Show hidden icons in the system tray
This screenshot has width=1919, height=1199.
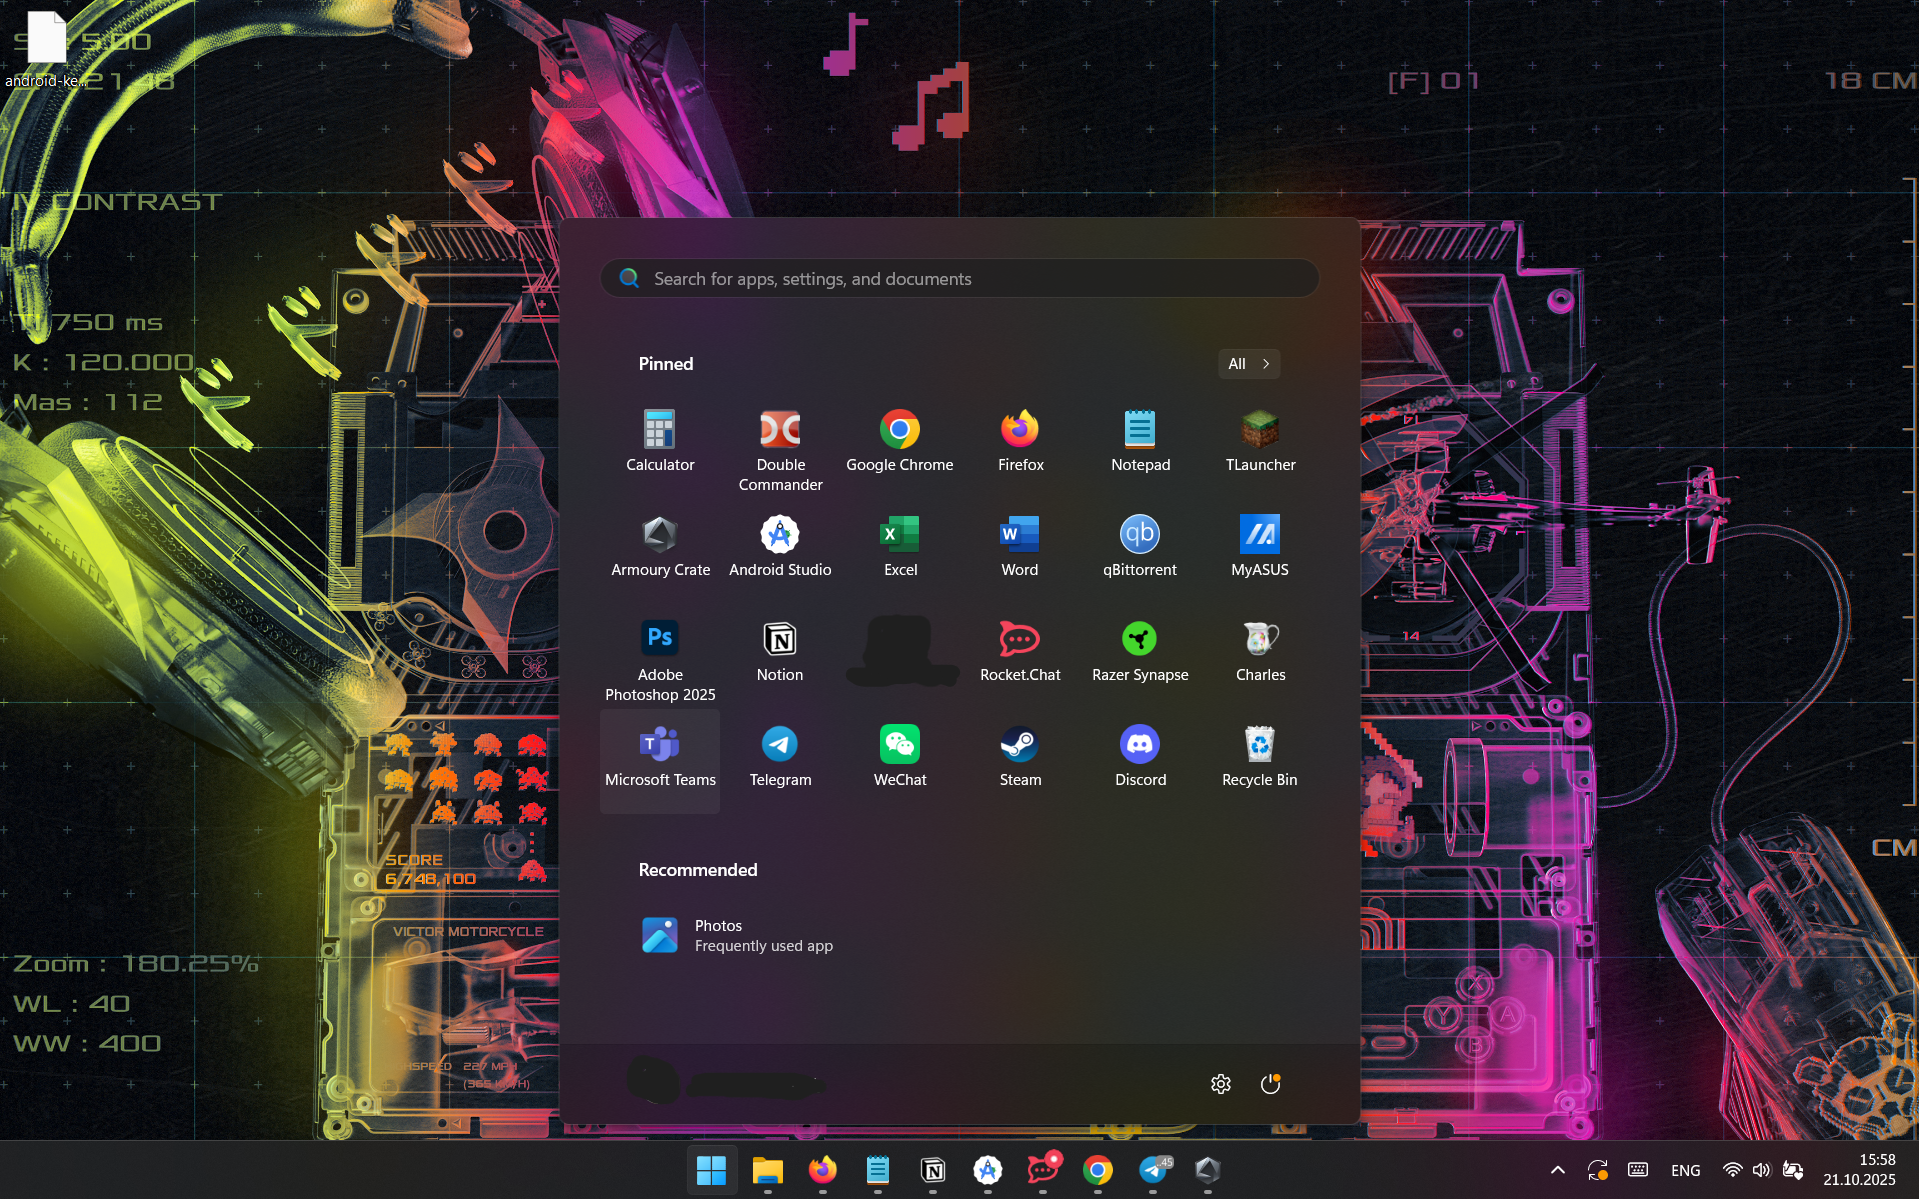coord(1557,1170)
